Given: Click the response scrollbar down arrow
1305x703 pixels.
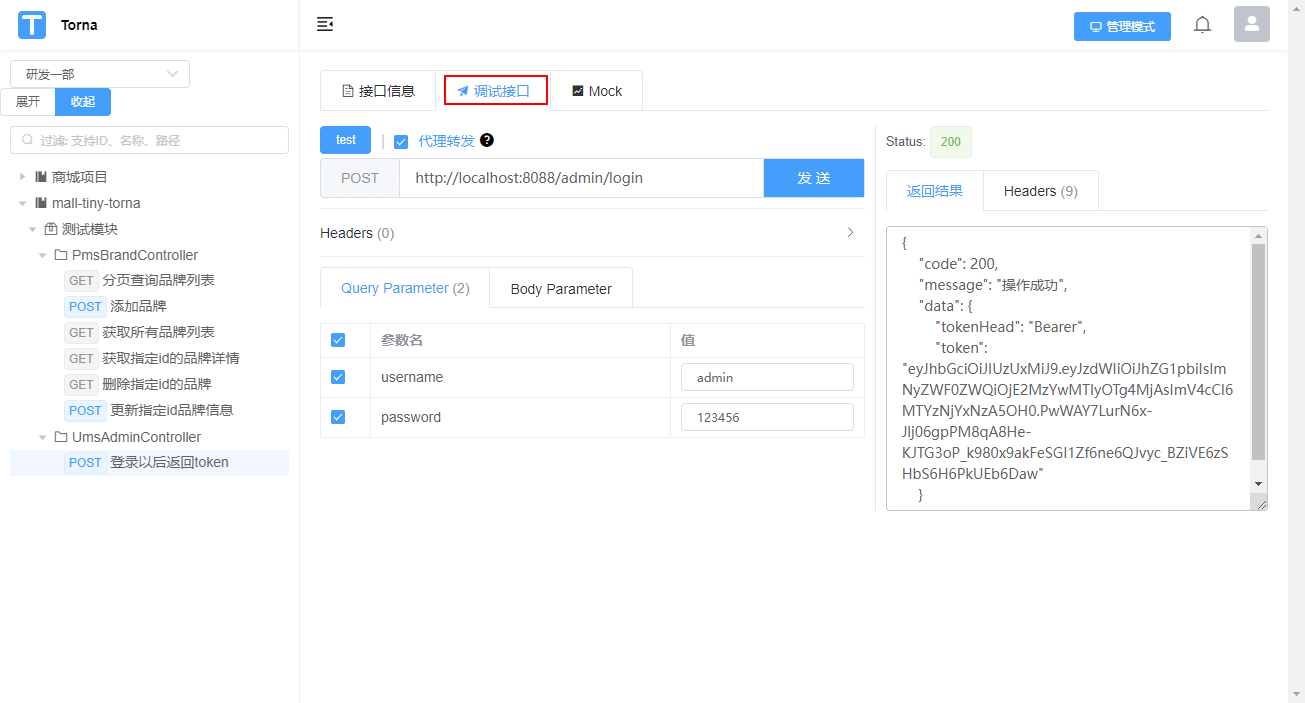Looking at the screenshot, I should pos(1258,484).
